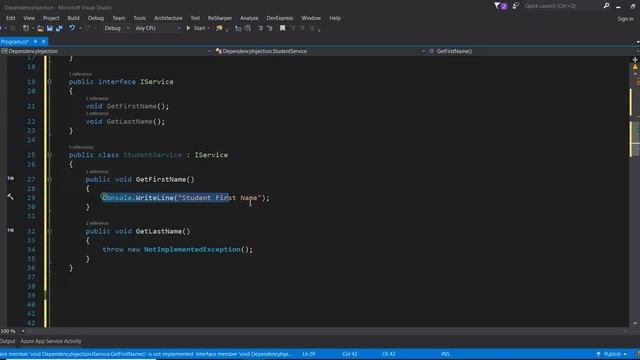Click the 0 references link above StudentService
Image resolution: width=640 pixels, height=360 pixels.
click(x=81, y=147)
